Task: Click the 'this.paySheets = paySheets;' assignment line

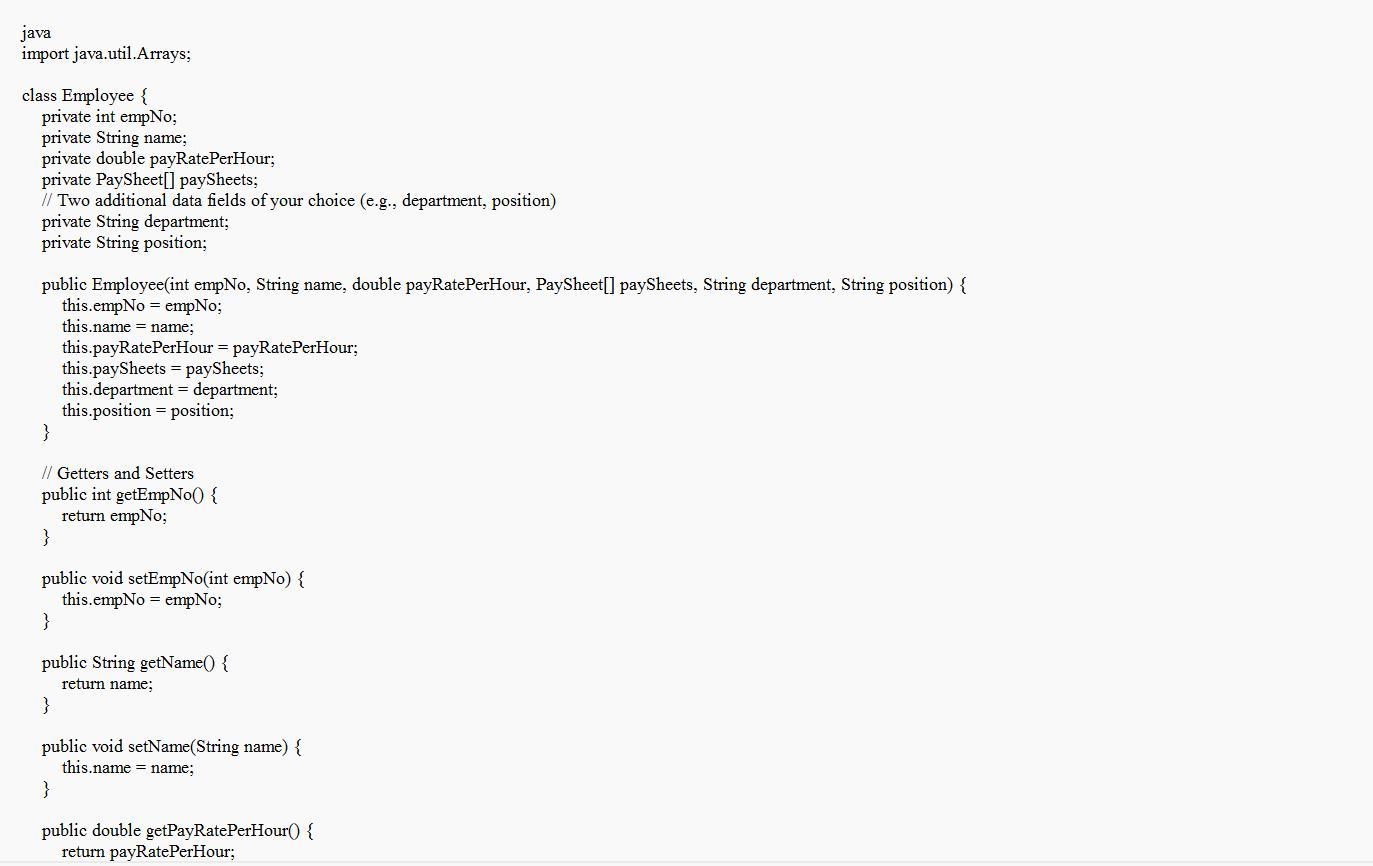Action: 163,369
